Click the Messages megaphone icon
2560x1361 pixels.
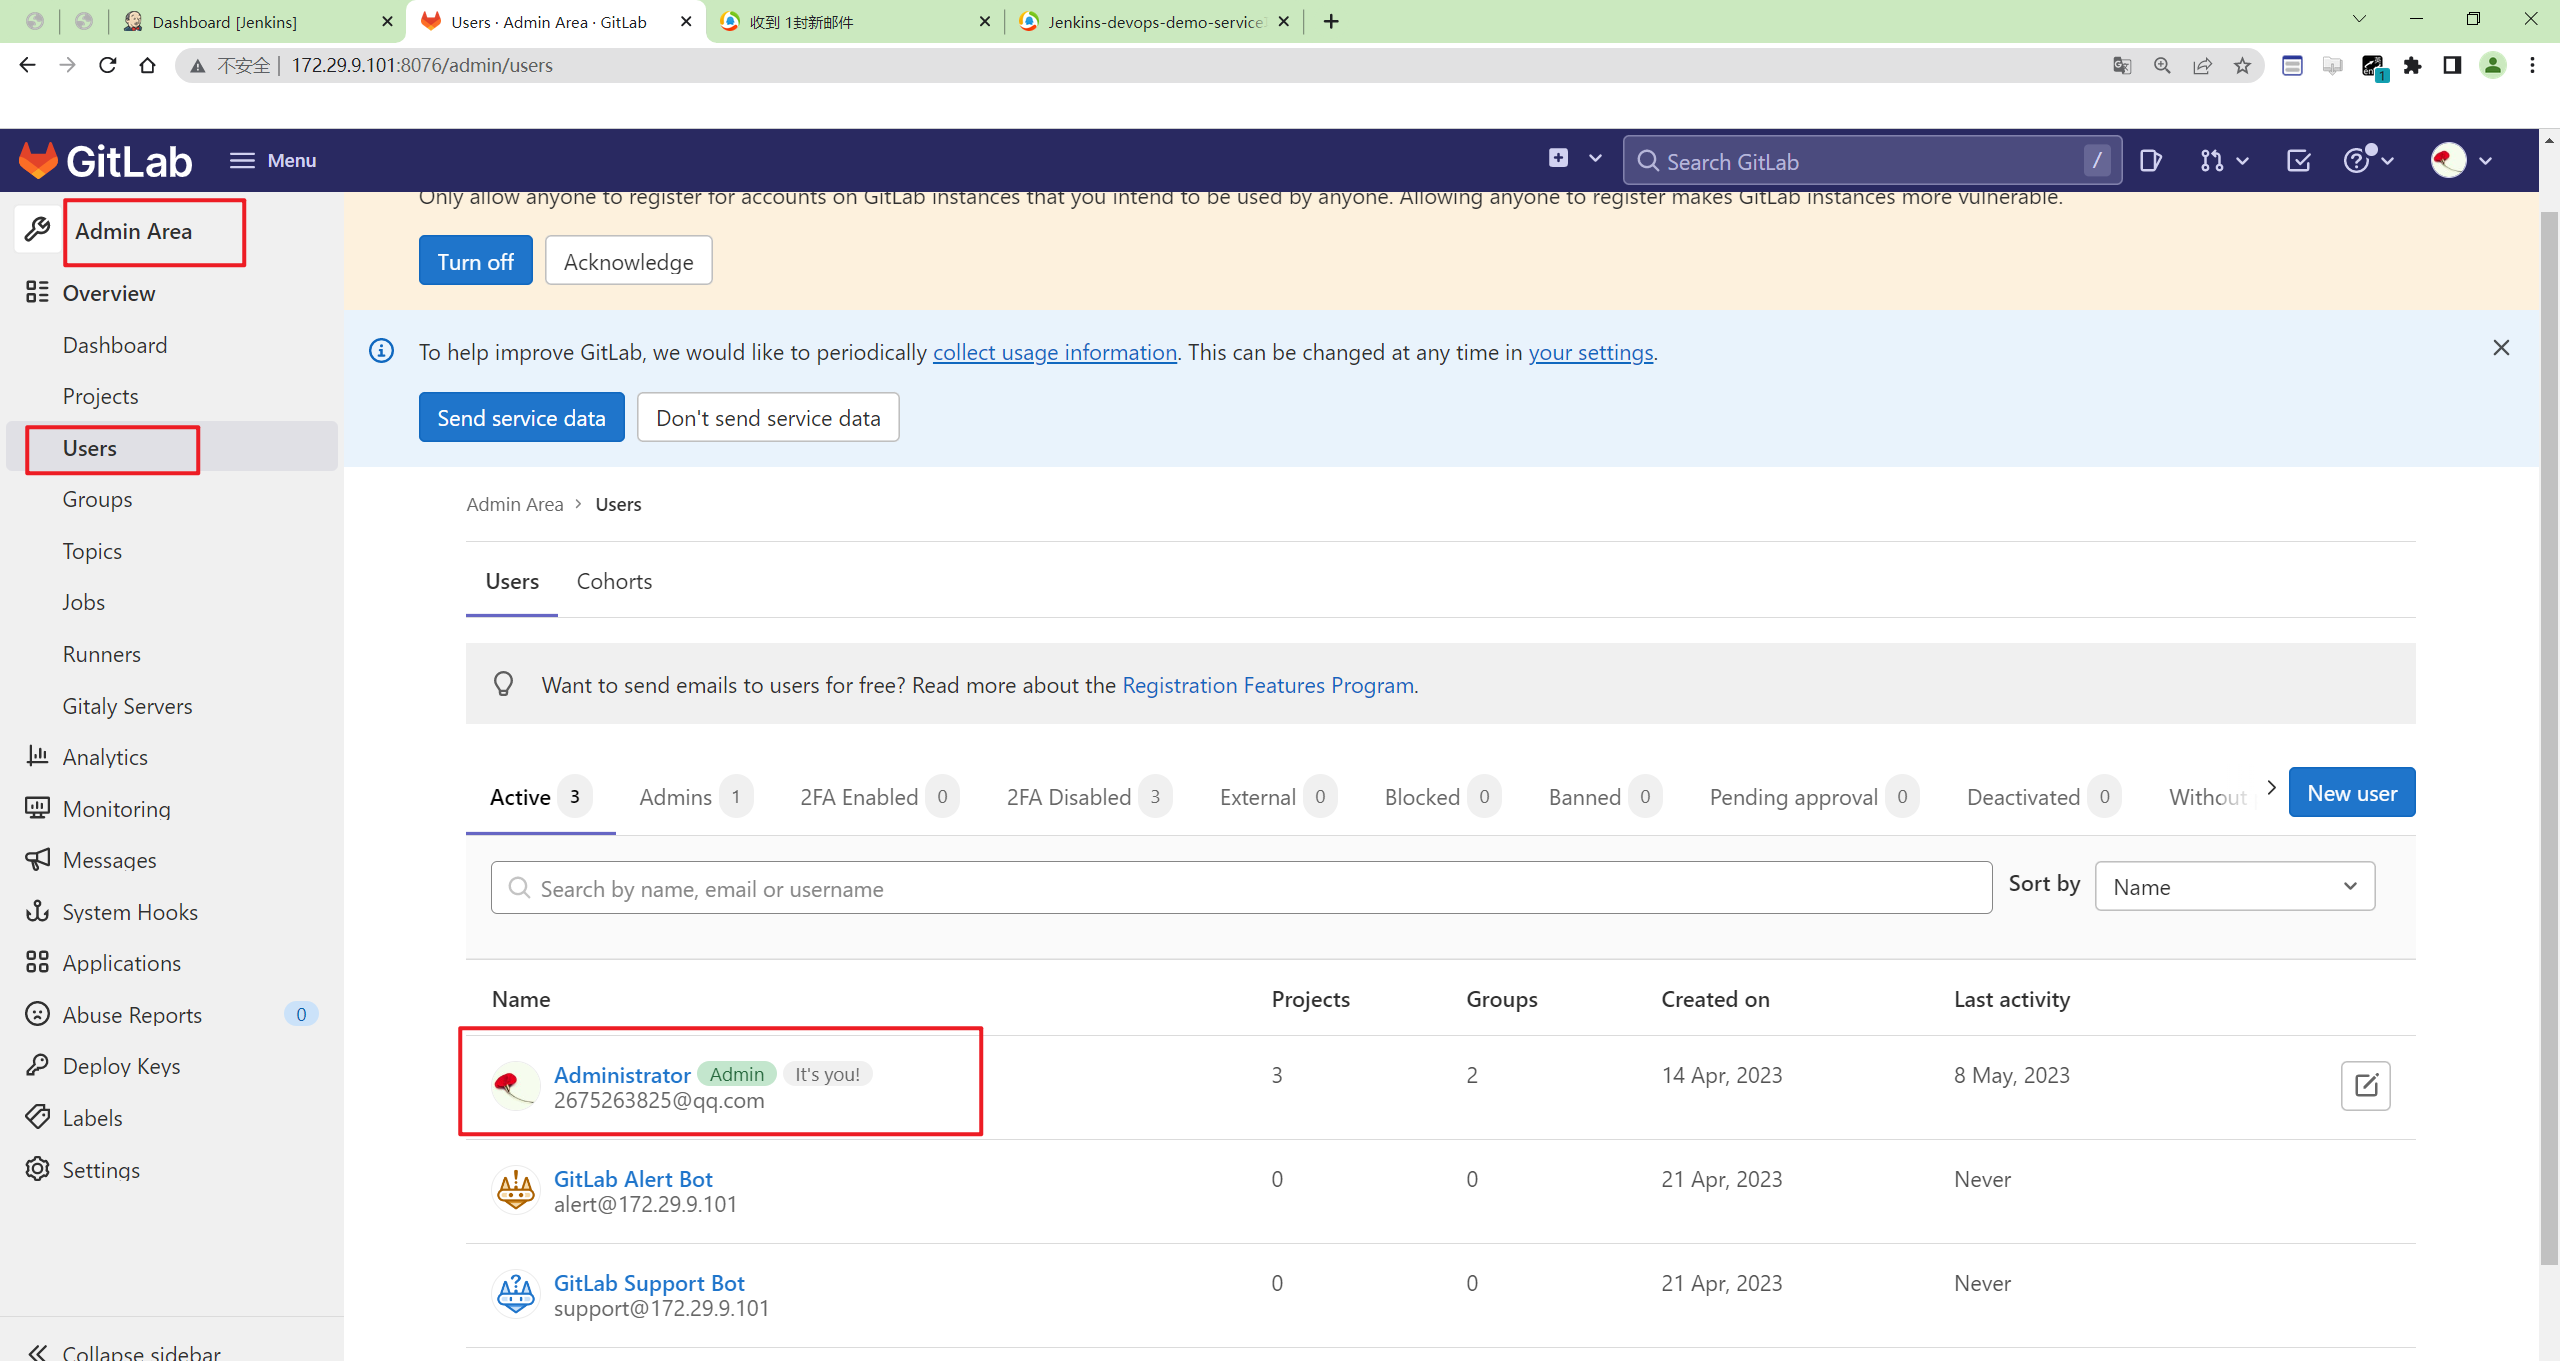point(38,859)
